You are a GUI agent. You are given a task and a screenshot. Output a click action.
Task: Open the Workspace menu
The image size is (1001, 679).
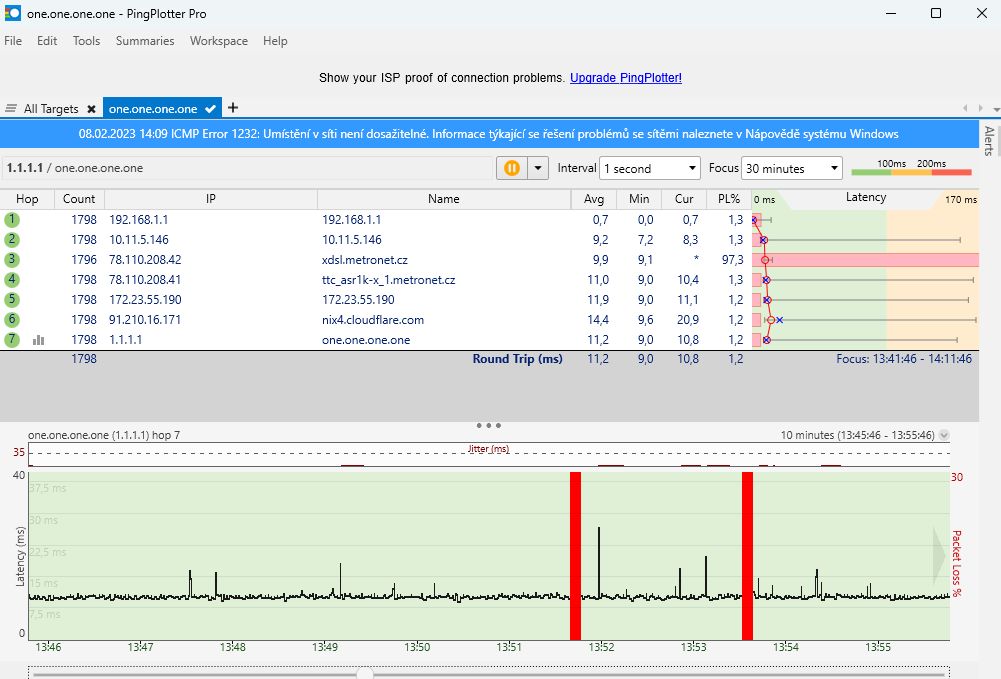tap(218, 41)
